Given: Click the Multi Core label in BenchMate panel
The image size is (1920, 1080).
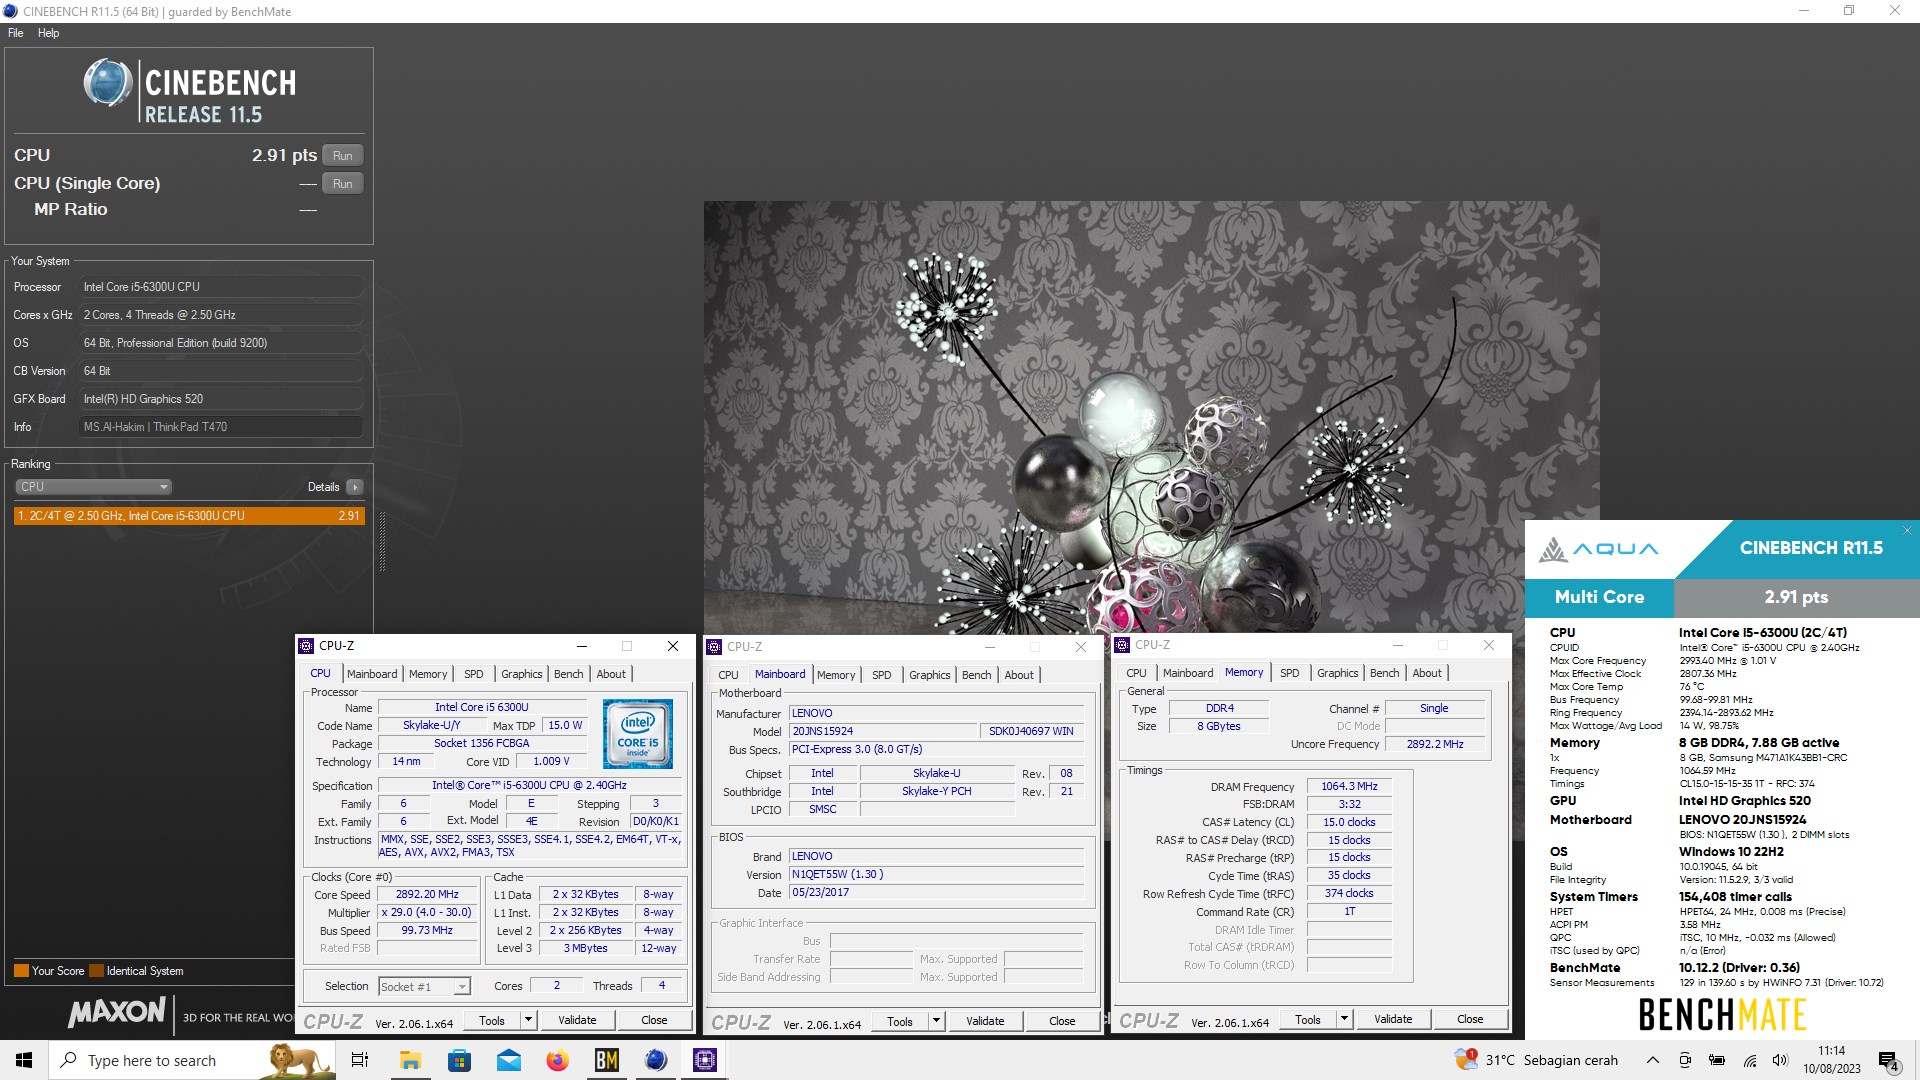Looking at the screenshot, I should coord(1599,597).
